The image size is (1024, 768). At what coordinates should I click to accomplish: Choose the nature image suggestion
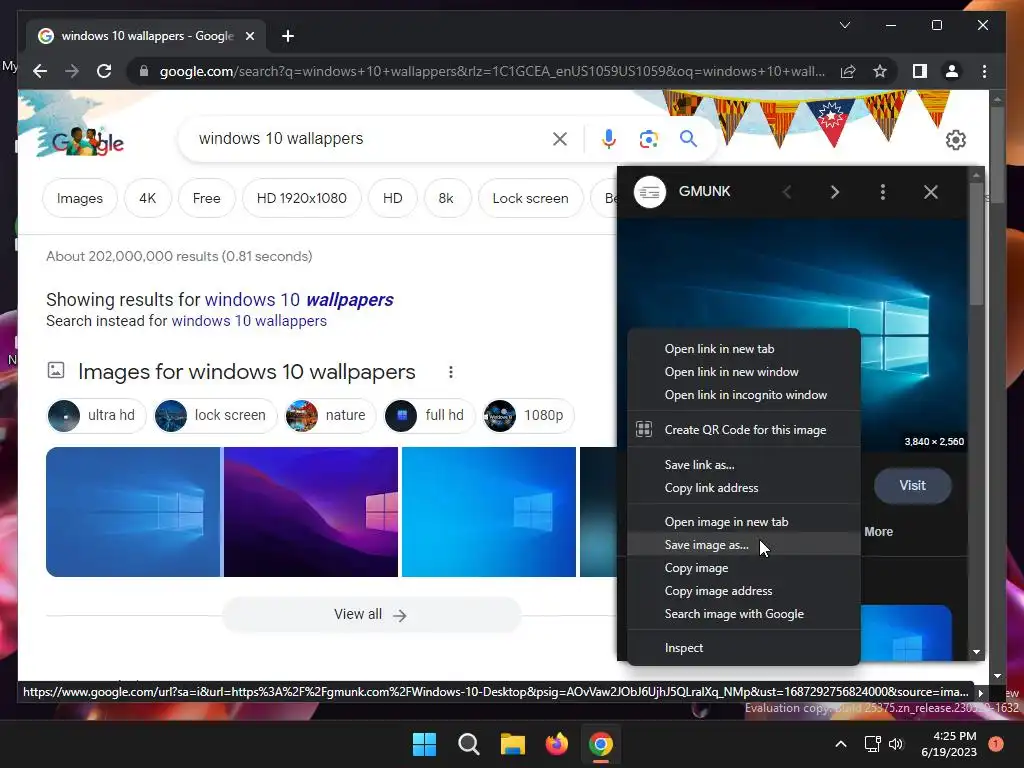330,415
